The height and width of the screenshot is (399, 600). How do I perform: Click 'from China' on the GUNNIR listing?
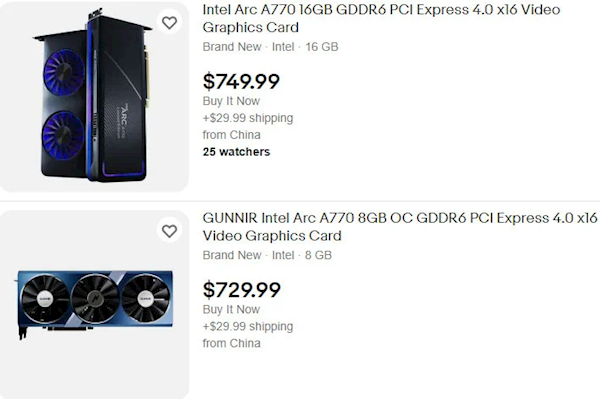pos(232,343)
